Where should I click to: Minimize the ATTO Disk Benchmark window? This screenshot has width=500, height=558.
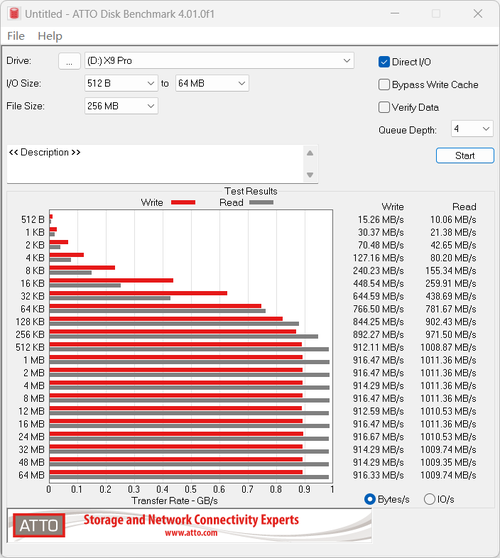click(x=395, y=14)
